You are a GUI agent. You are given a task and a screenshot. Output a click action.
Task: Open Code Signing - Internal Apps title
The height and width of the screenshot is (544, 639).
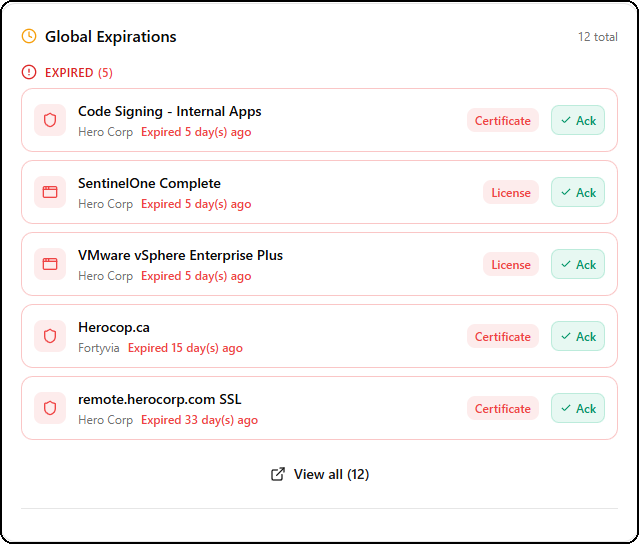click(x=170, y=111)
